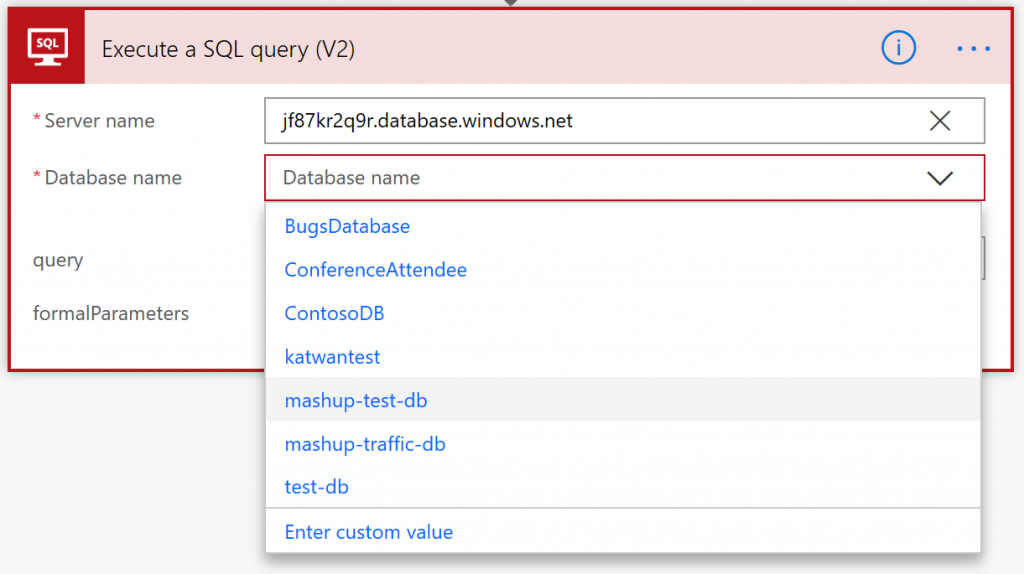
Task: Collapse the Database name dropdown chevron
Action: (x=939, y=178)
